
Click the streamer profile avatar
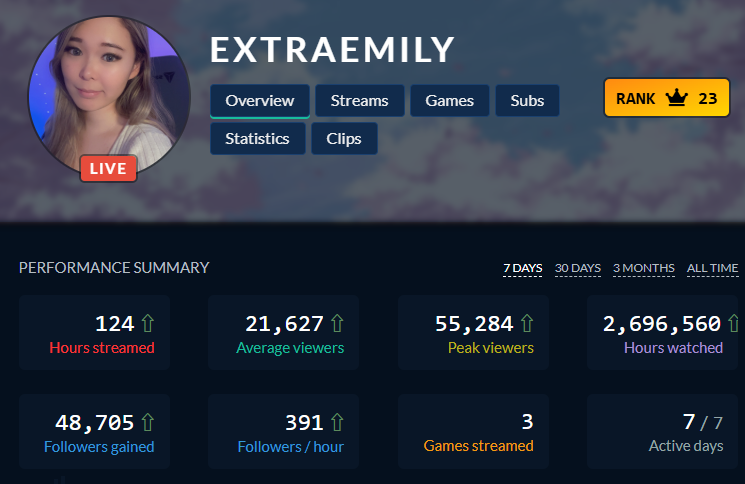[x=109, y=97]
